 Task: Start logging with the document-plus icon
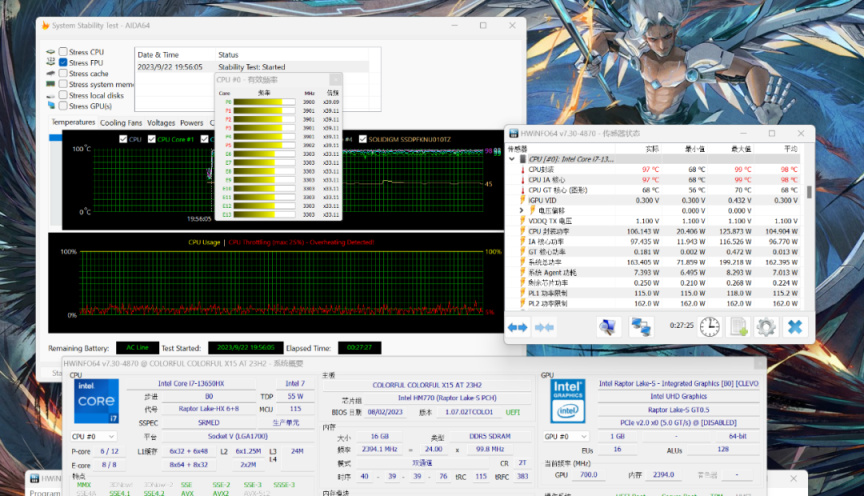(738, 327)
